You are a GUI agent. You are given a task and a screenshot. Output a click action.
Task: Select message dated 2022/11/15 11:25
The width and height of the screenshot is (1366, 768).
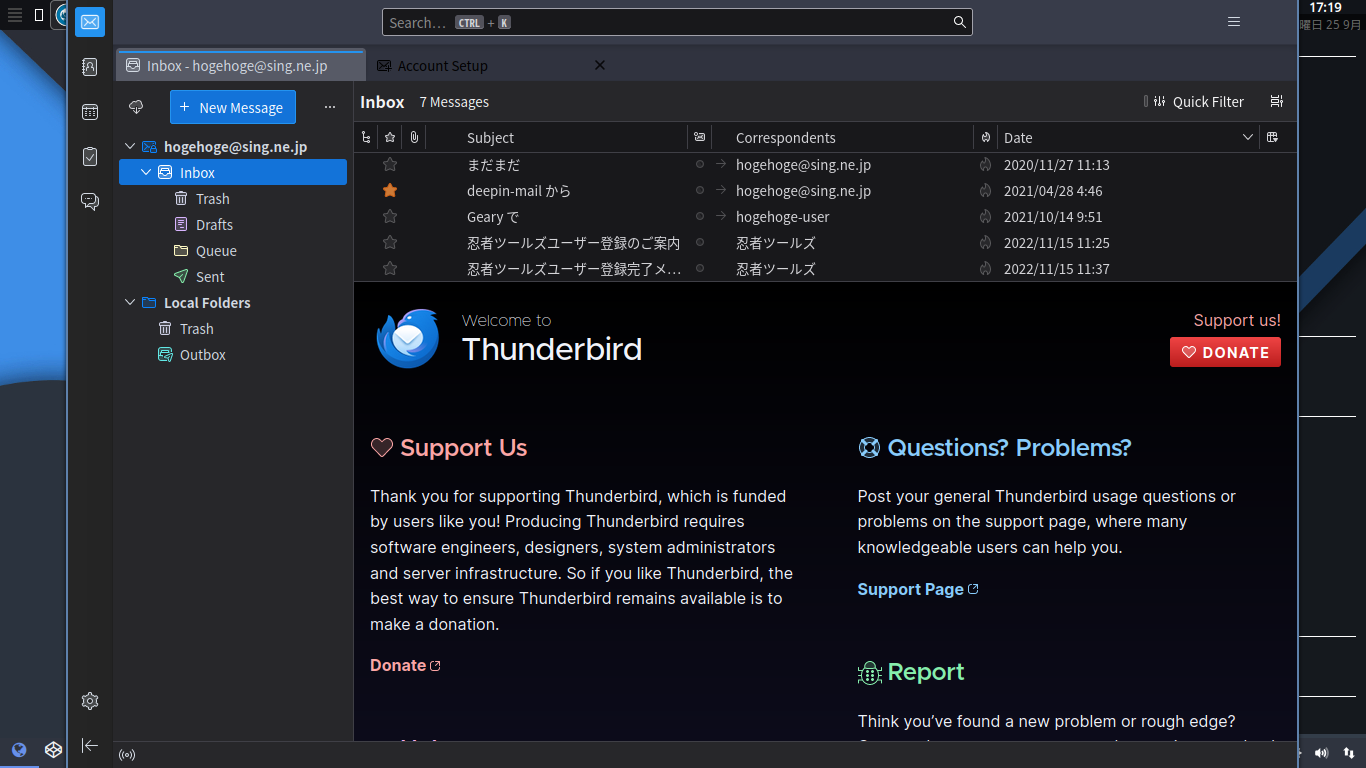[825, 243]
